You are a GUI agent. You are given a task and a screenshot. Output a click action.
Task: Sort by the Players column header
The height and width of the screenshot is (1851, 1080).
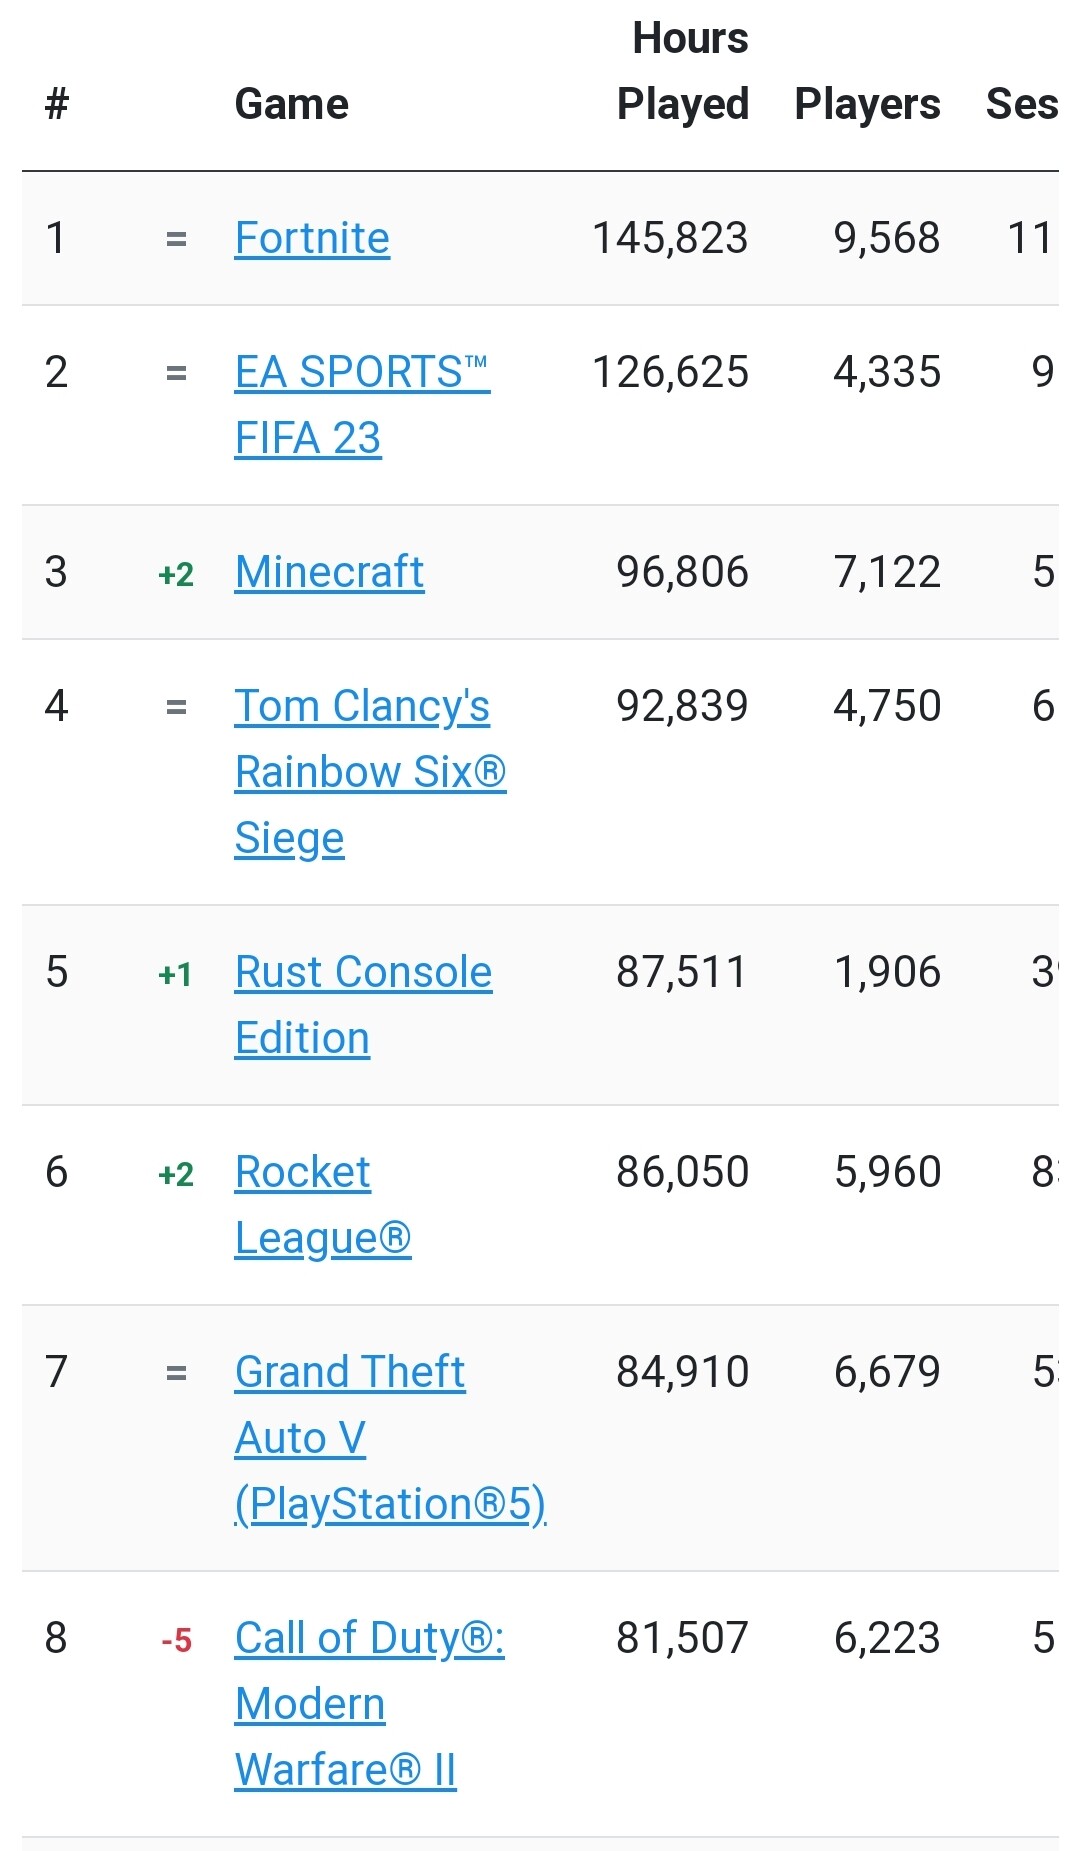867,104
